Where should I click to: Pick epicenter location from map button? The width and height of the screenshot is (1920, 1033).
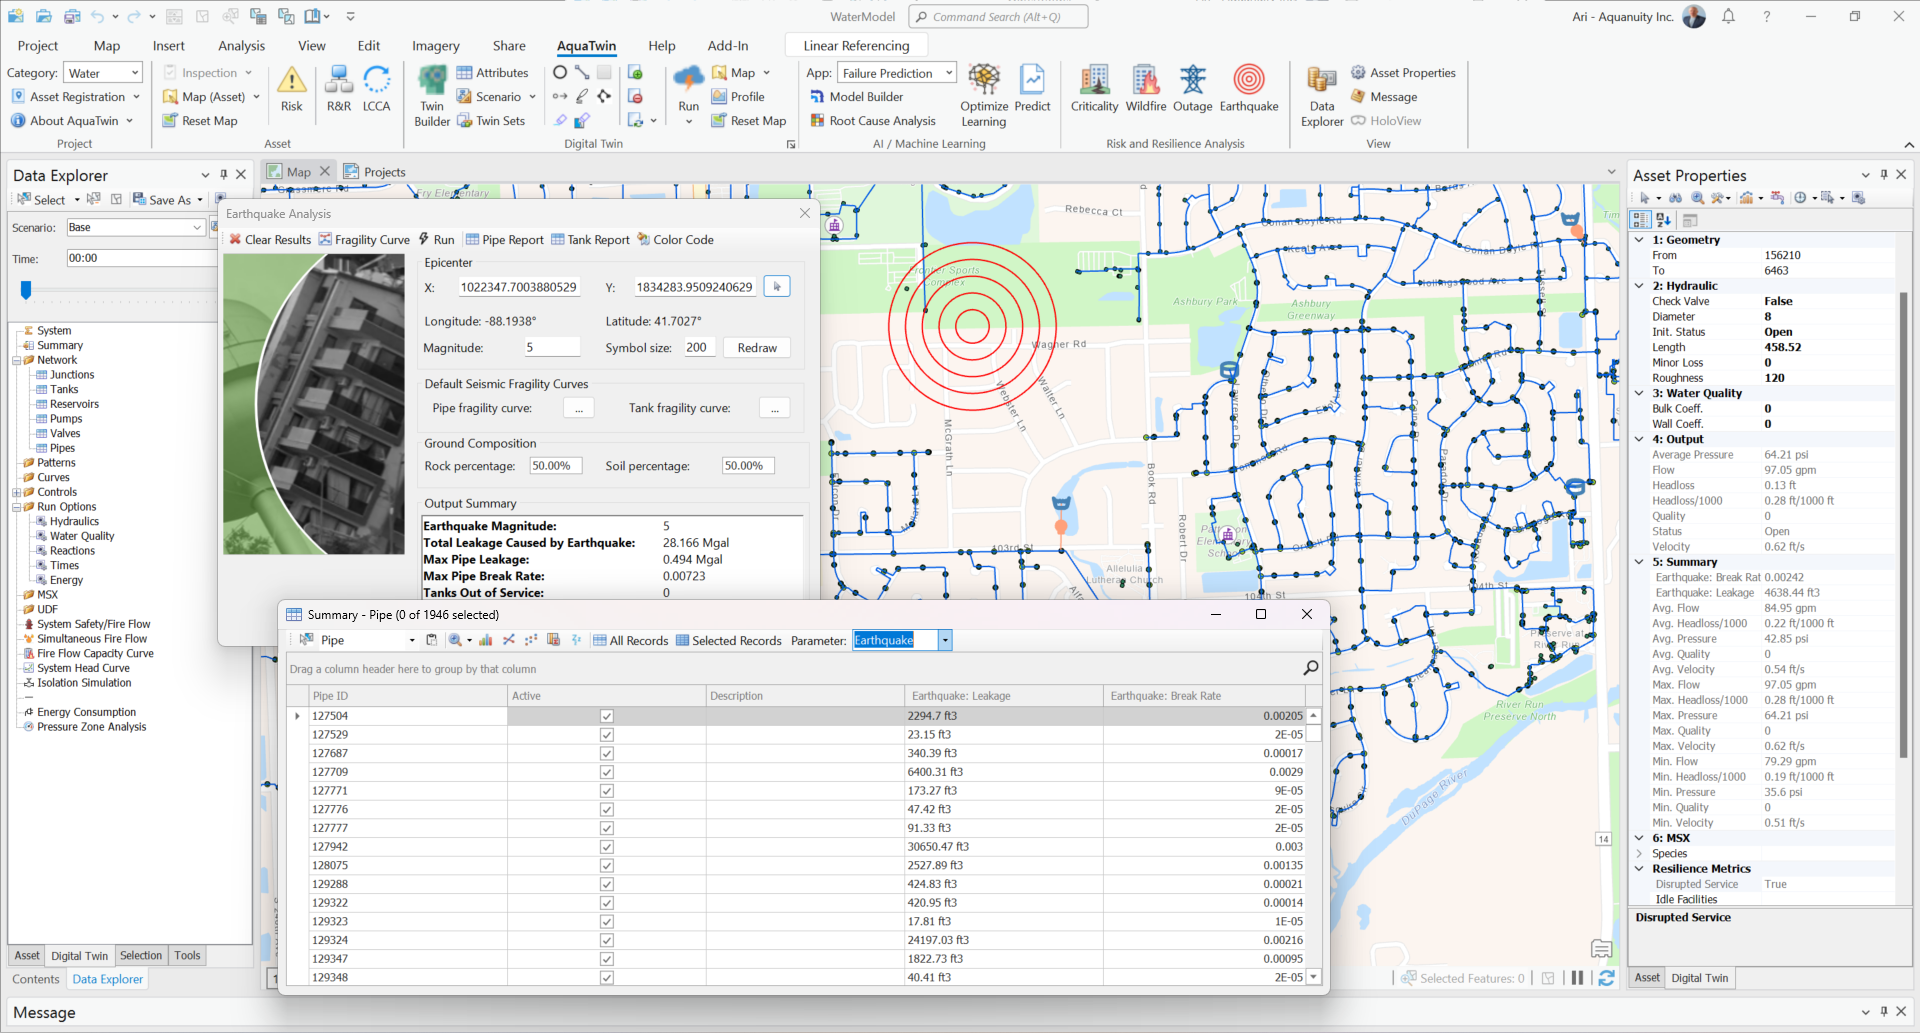(x=777, y=287)
